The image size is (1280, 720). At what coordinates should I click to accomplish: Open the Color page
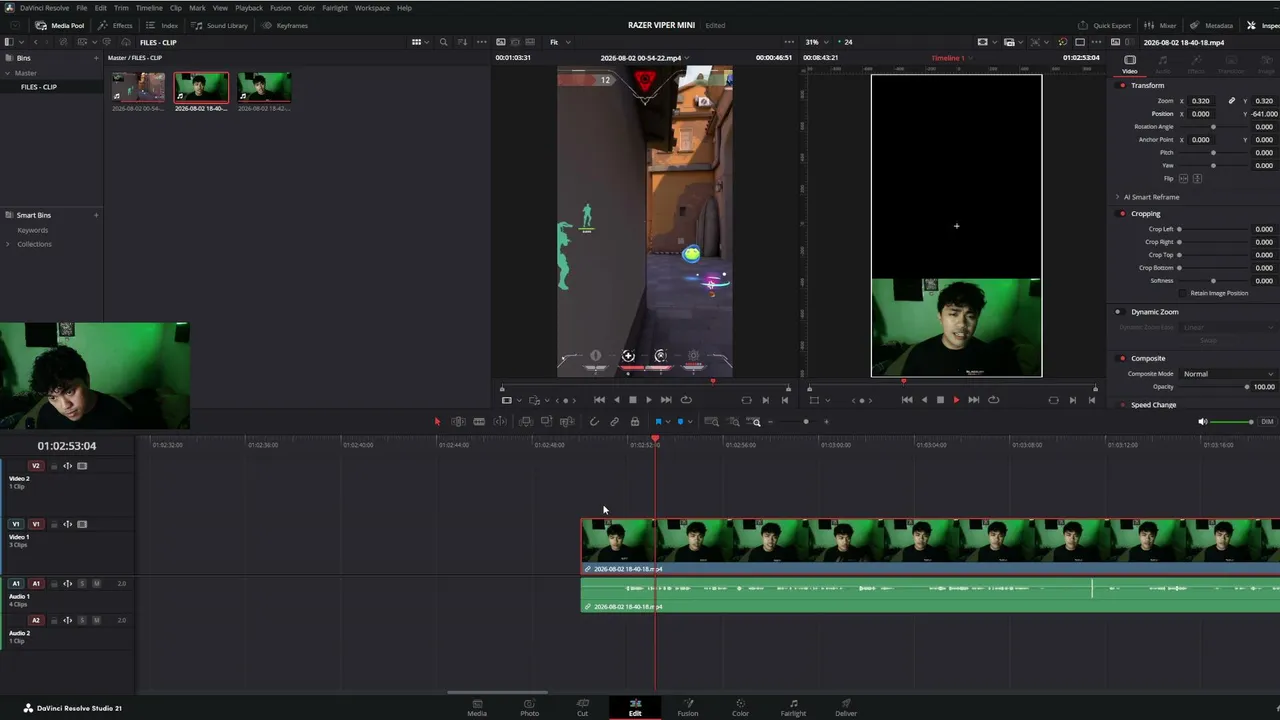740,707
